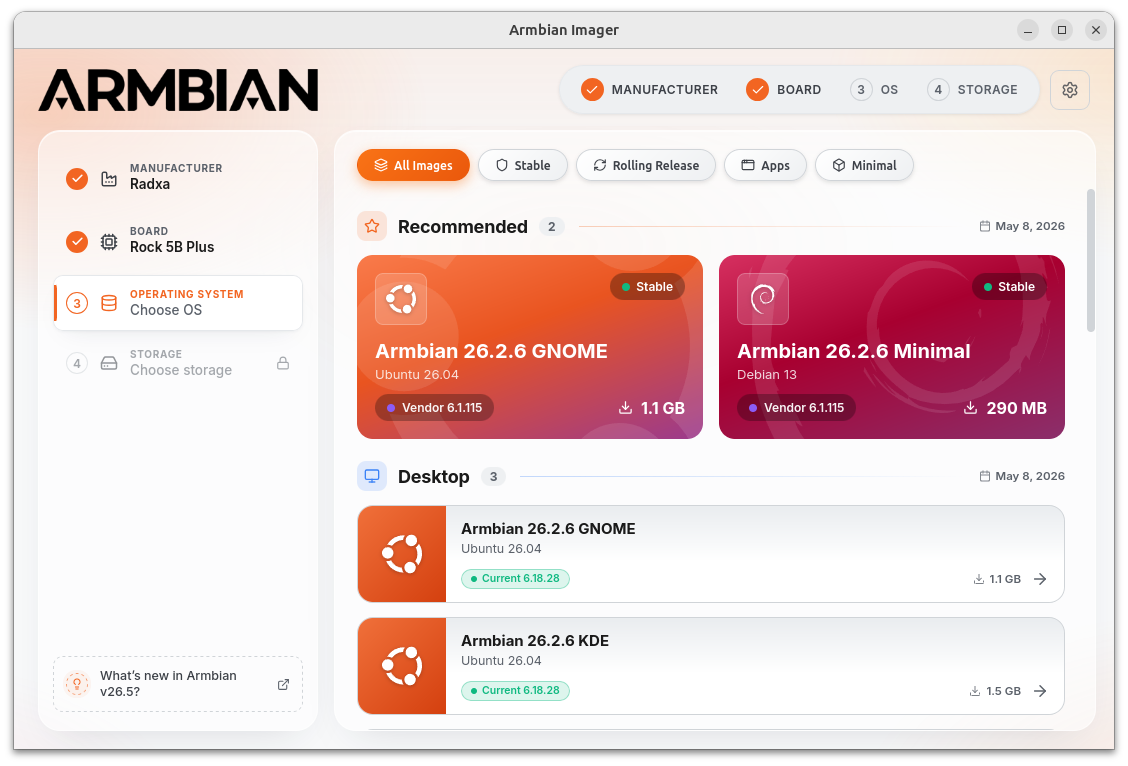
Task: Click Current 6.18.28 badge on KDE row
Action: (x=515, y=690)
